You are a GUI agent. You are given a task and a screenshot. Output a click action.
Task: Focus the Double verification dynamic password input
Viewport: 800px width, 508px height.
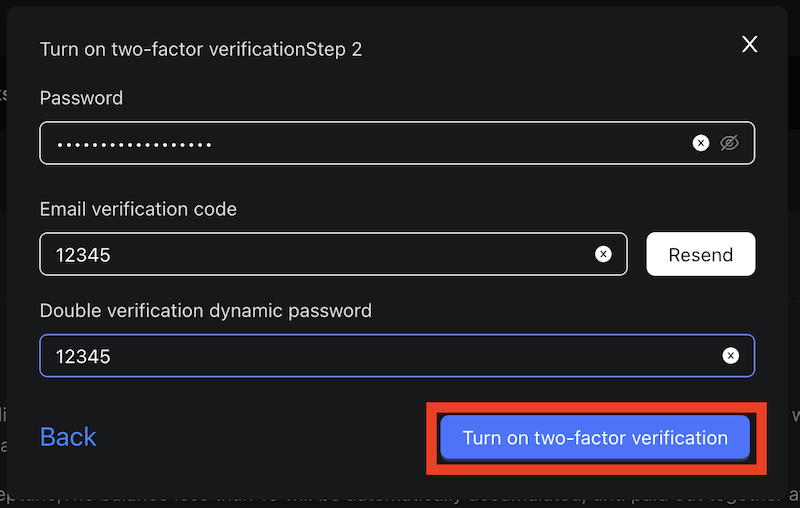click(400, 355)
